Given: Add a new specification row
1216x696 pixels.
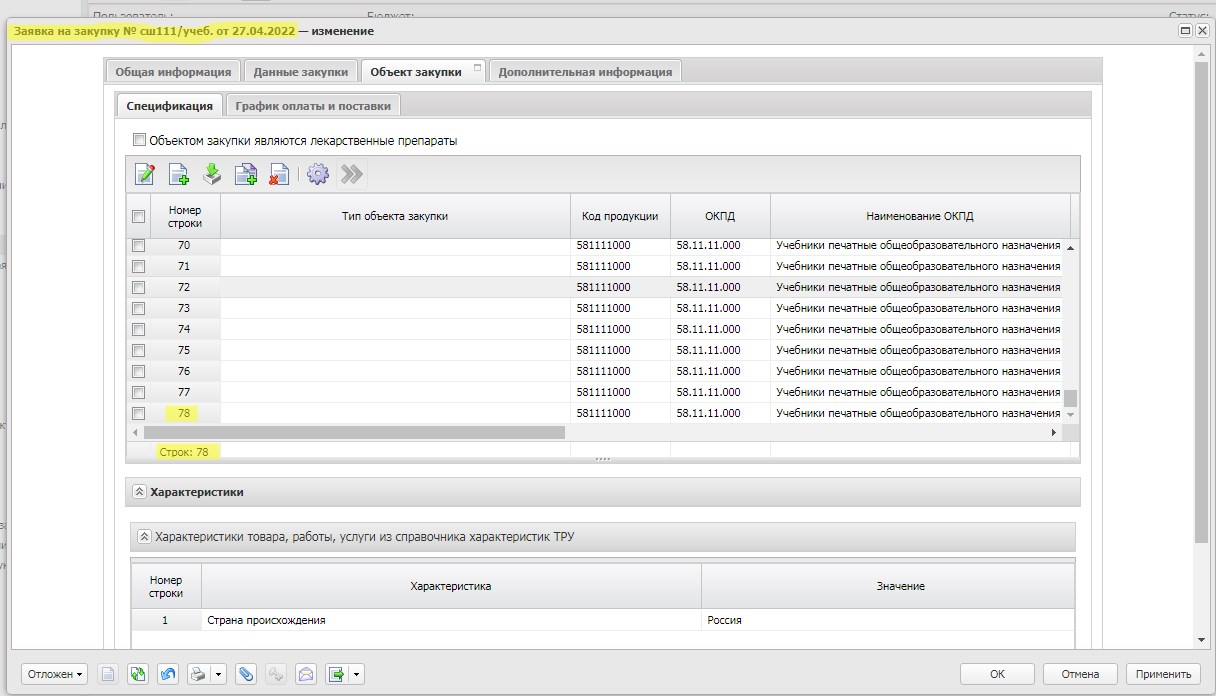Looking at the screenshot, I should pyautogui.click(x=179, y=175).
